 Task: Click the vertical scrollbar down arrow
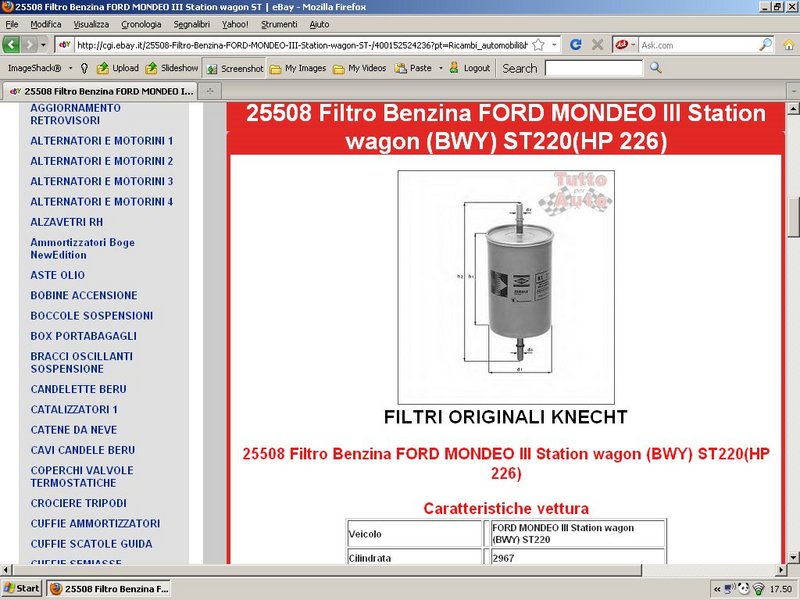point(793,557)
